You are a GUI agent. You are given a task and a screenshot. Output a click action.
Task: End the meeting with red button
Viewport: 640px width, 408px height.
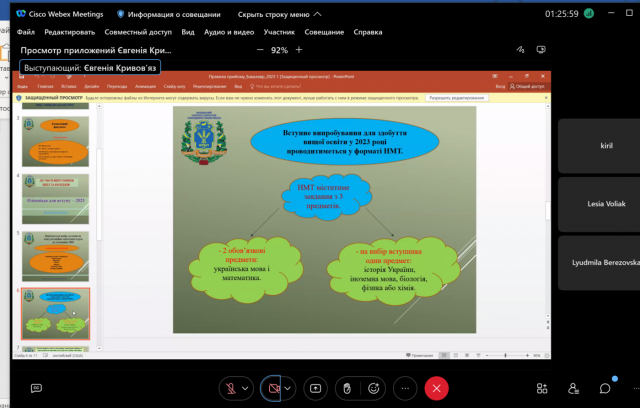[436, 388]
